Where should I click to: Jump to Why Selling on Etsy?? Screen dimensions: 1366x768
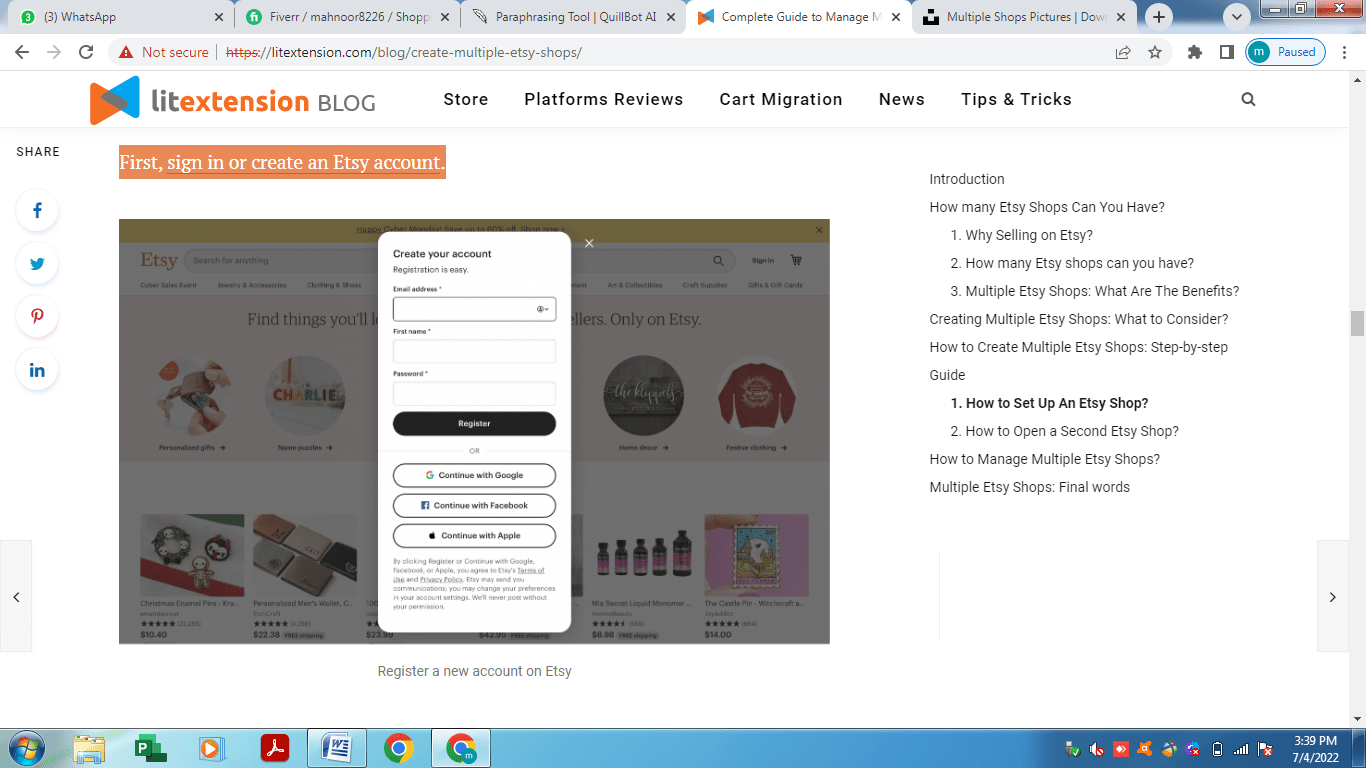(1022, 235)
